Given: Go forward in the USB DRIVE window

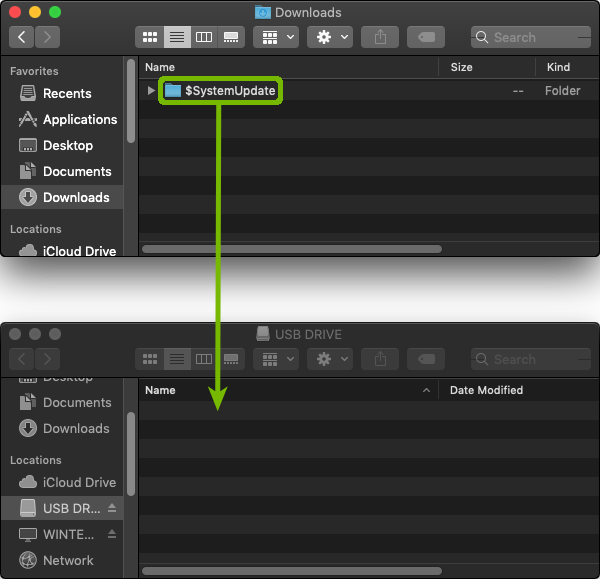Looking at the screenshot, I should 47,359.
